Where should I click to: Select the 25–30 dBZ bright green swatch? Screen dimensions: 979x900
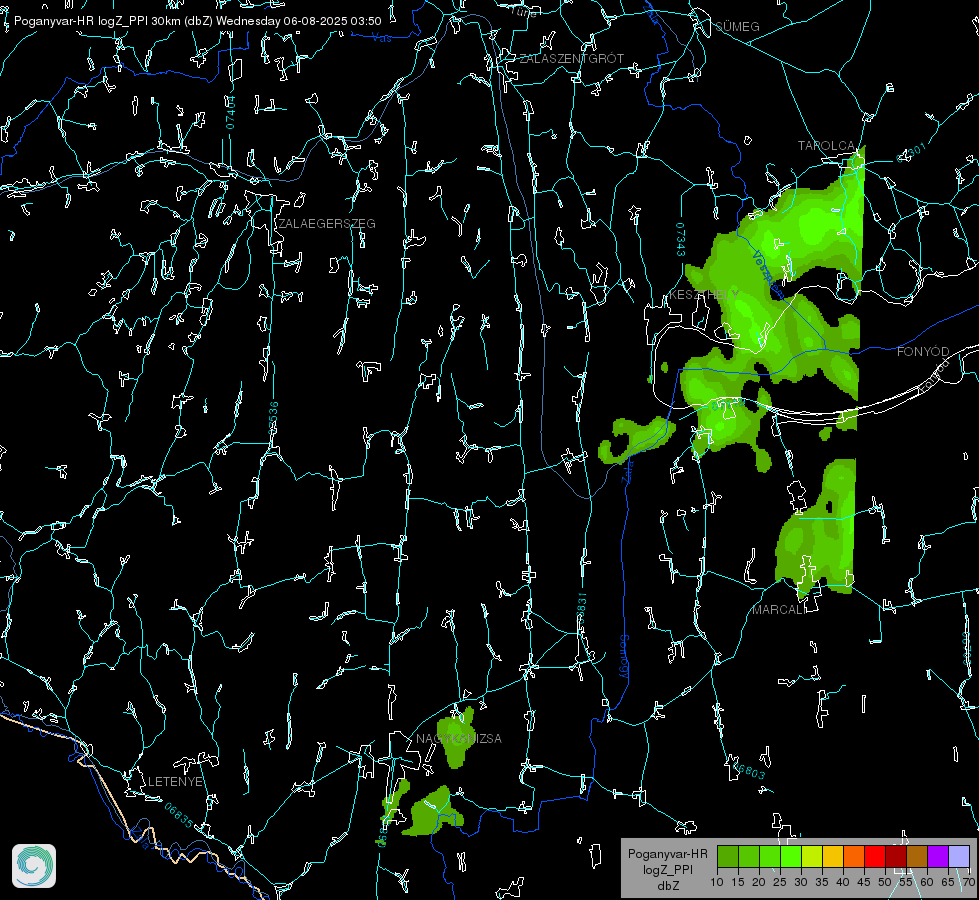coord(790,857)
